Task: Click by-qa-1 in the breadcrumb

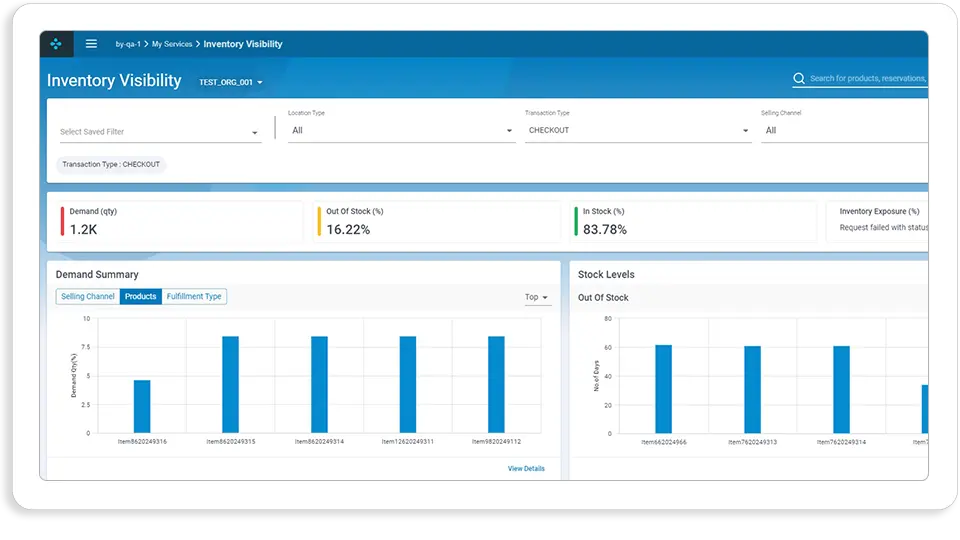Action: (x=129, y=44)
